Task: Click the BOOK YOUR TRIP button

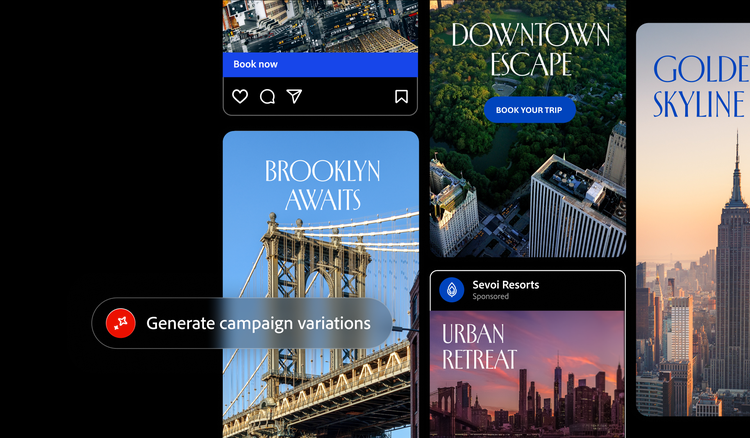Action: pos(529,109)
